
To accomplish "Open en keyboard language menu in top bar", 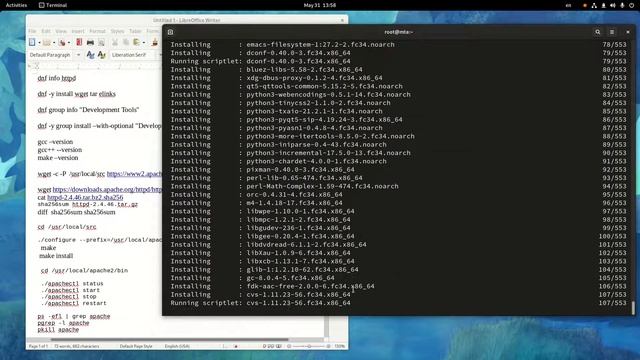I will [568, 5].
